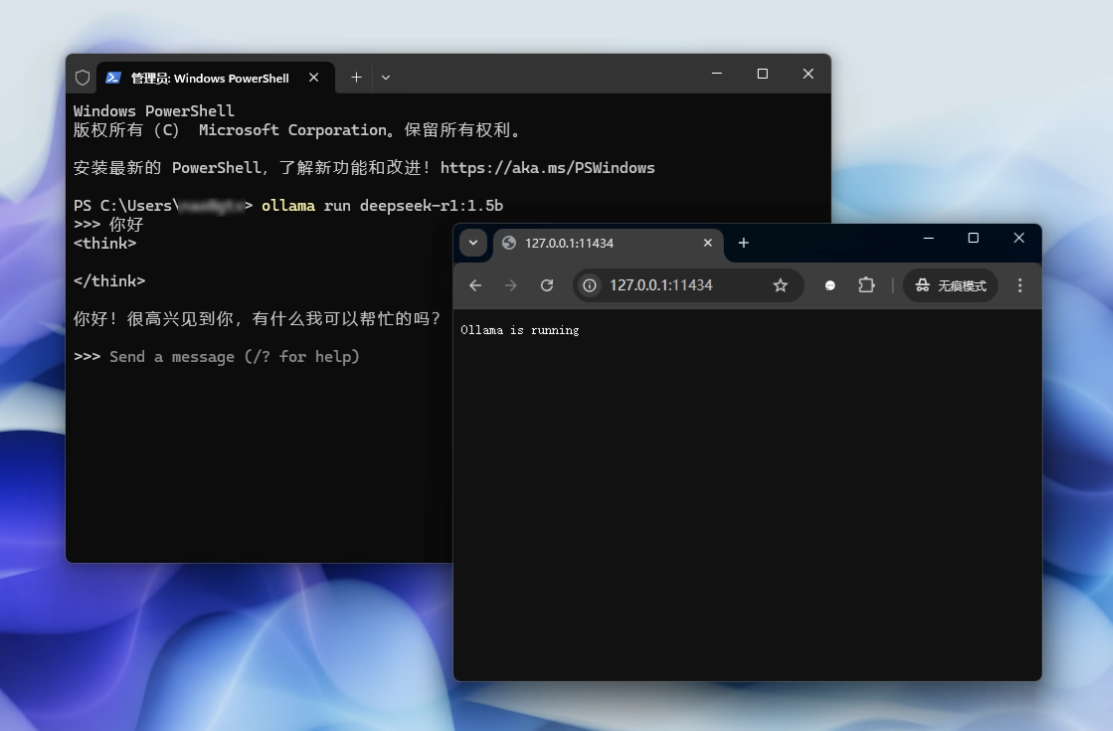Close the 127.0.0.1:11434 browser tab
Viewport: 1113px width, 731px height.
pyautogui.click(x=708, y=243)
